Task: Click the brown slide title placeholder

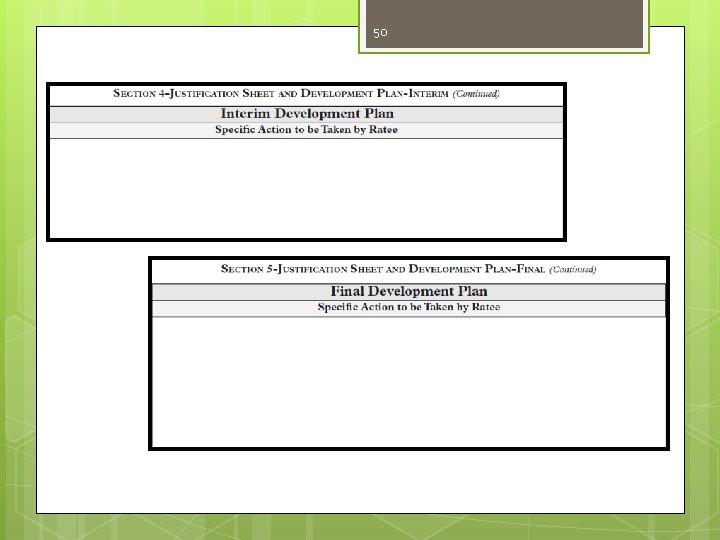Action: click(504, 23)
